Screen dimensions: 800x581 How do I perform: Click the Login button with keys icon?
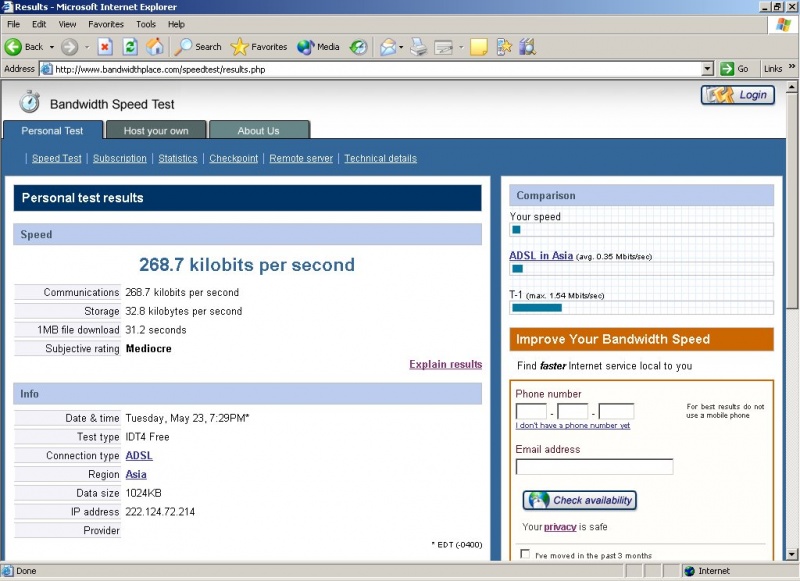tap(737, 95)
